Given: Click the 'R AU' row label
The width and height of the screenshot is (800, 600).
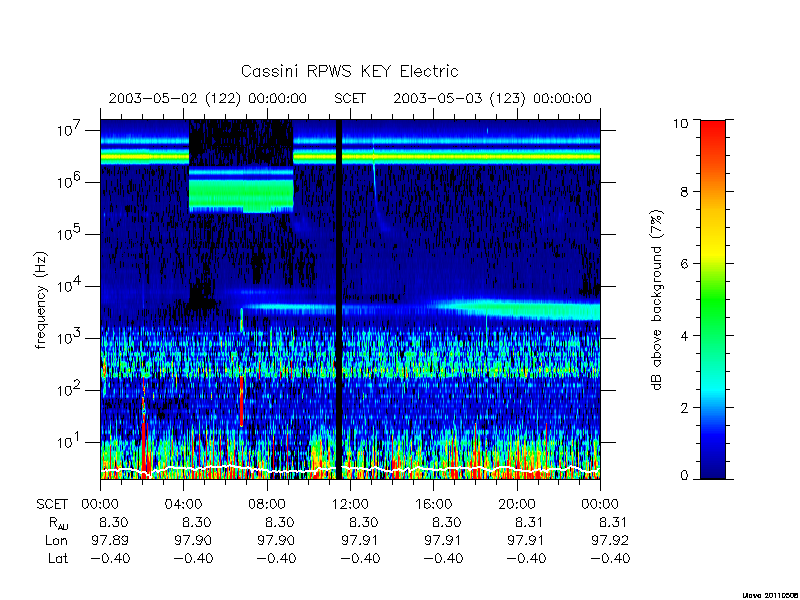Looking at the screenshot, I should (x=59, y=523).
